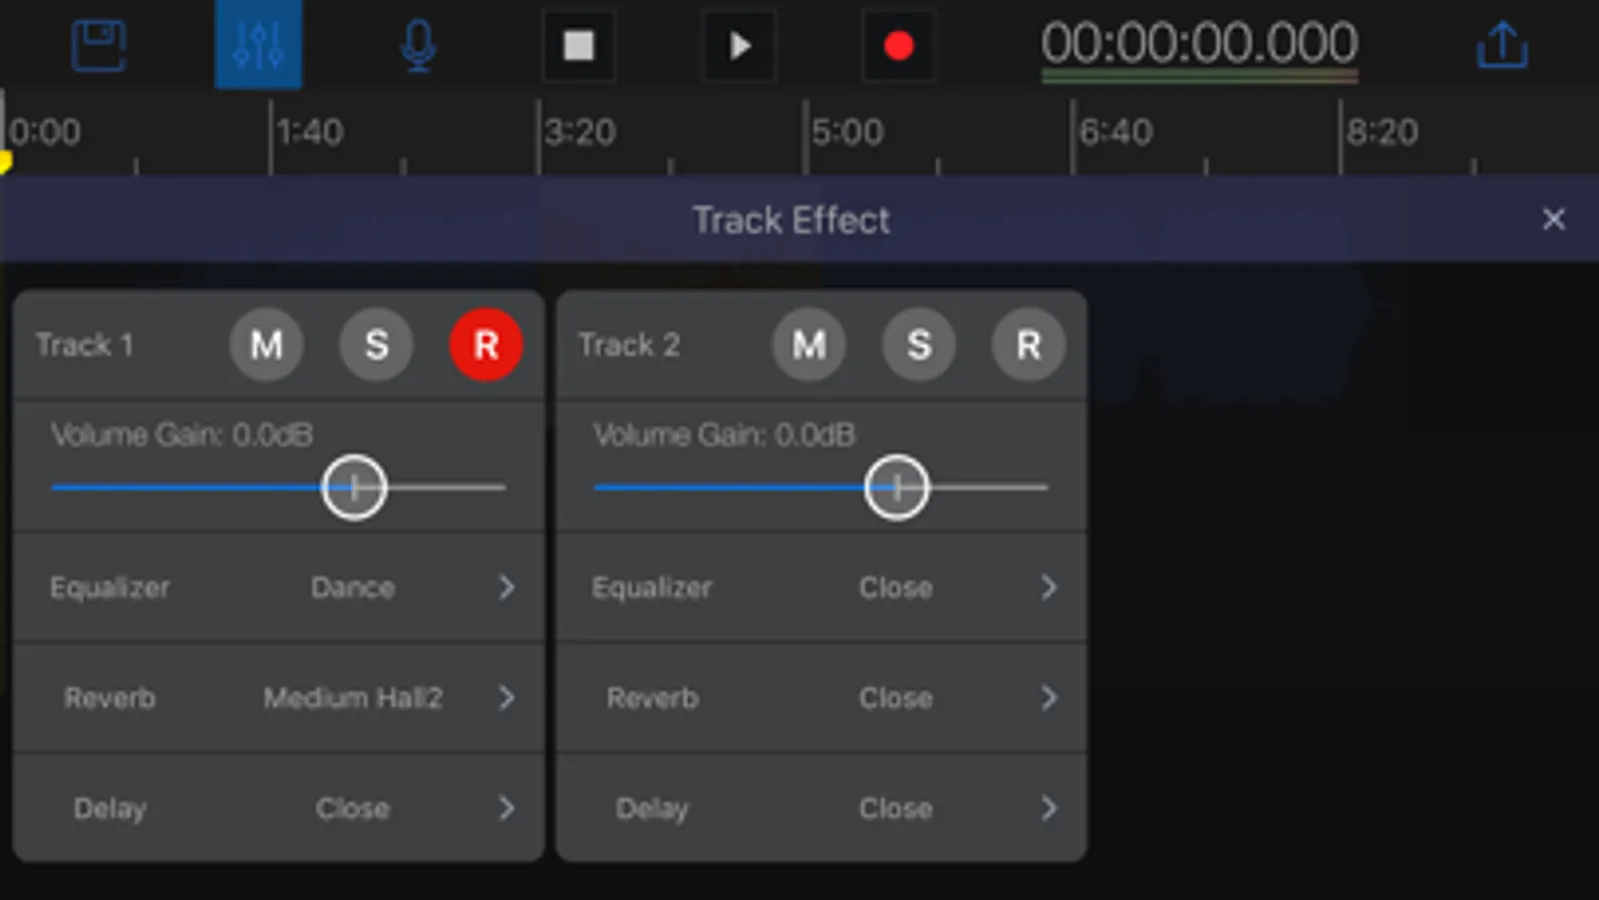Close the Track Effect panel
This screenshot has height=900, width=1599.
pyautogui.click(x=1553, y=219)
